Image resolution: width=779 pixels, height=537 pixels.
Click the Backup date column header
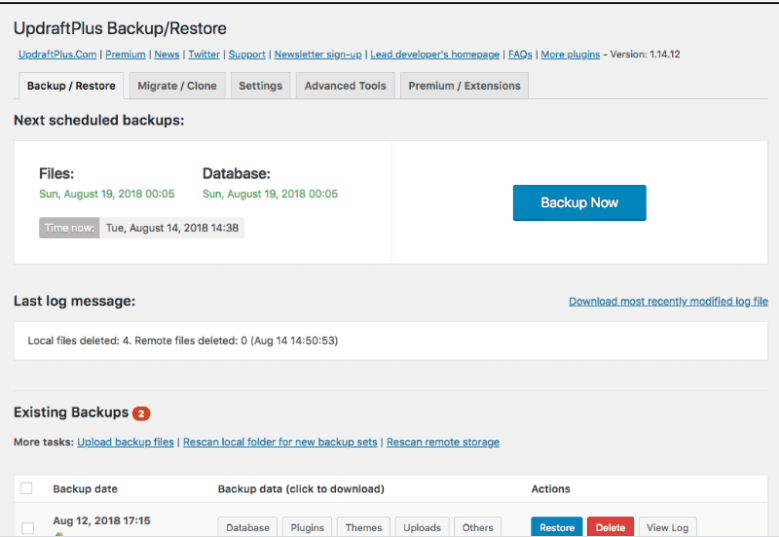(85, 489)
